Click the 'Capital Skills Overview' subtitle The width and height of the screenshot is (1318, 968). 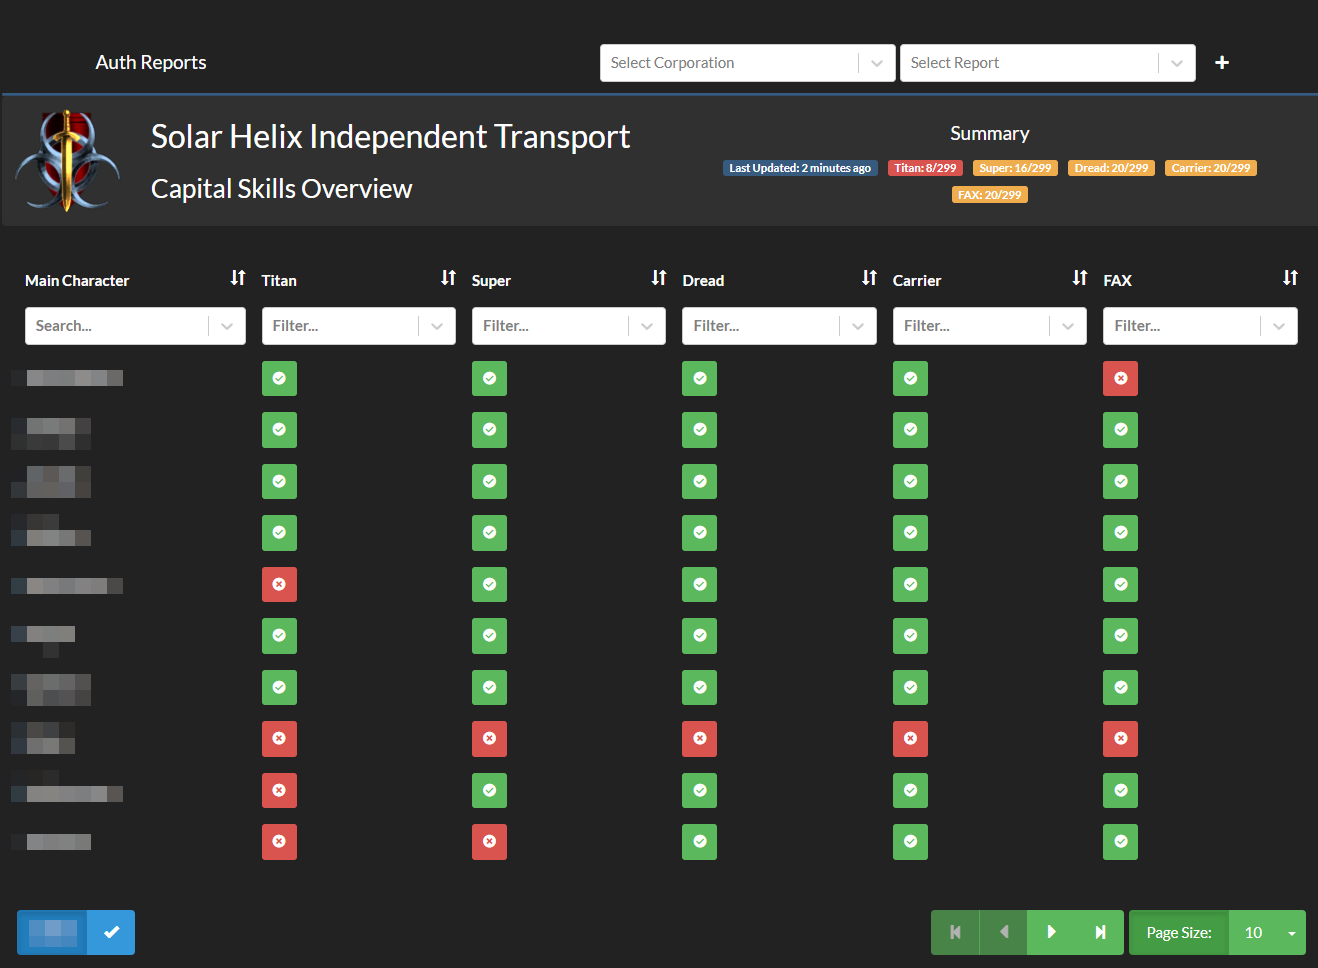click(x=281, y=189)
